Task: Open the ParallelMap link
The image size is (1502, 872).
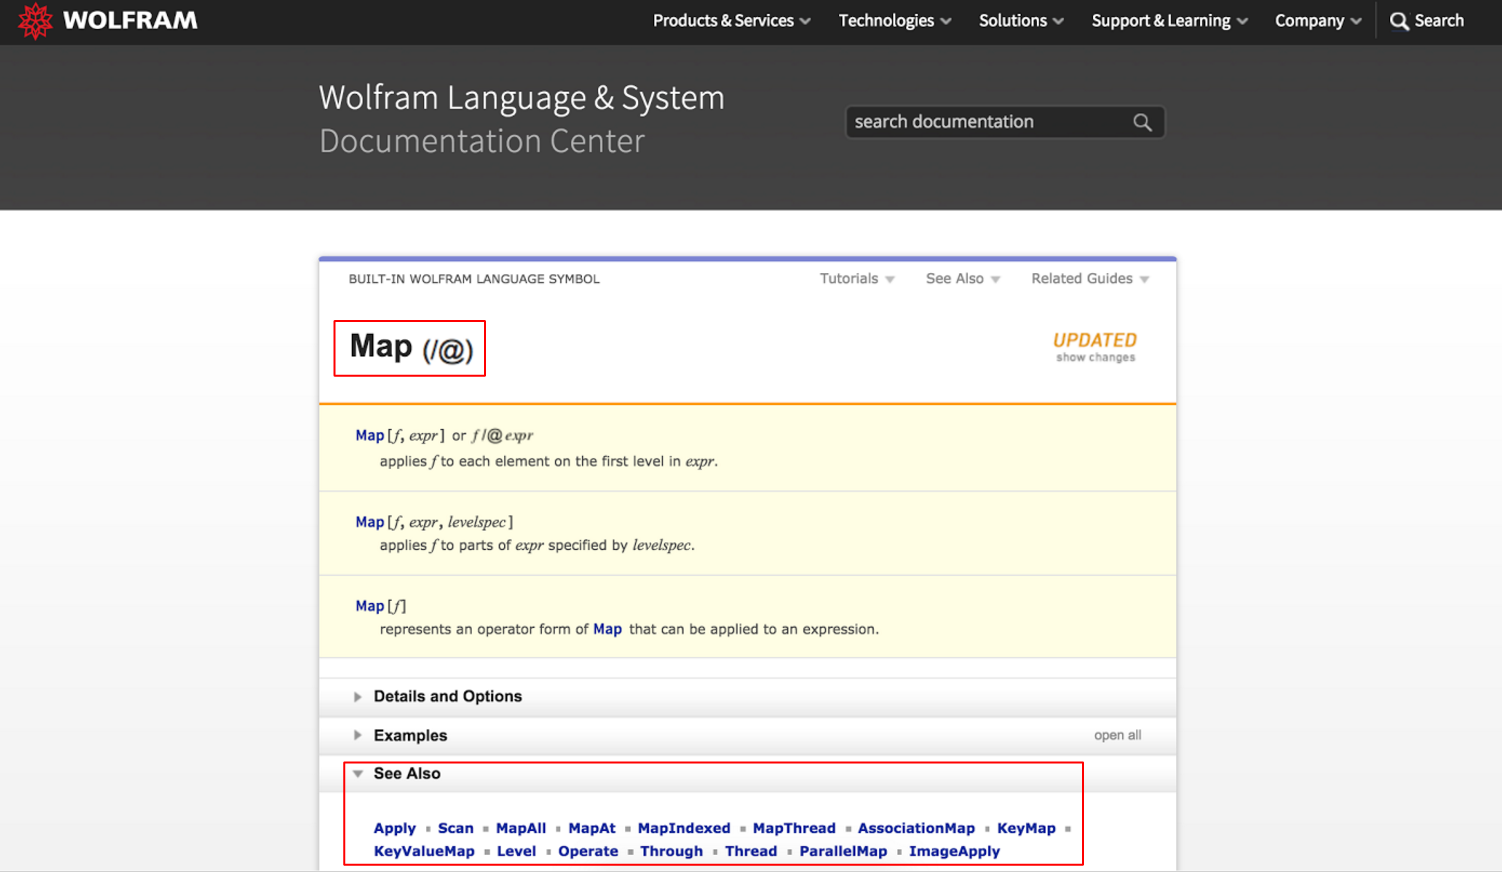Action: tap(843, 852)
